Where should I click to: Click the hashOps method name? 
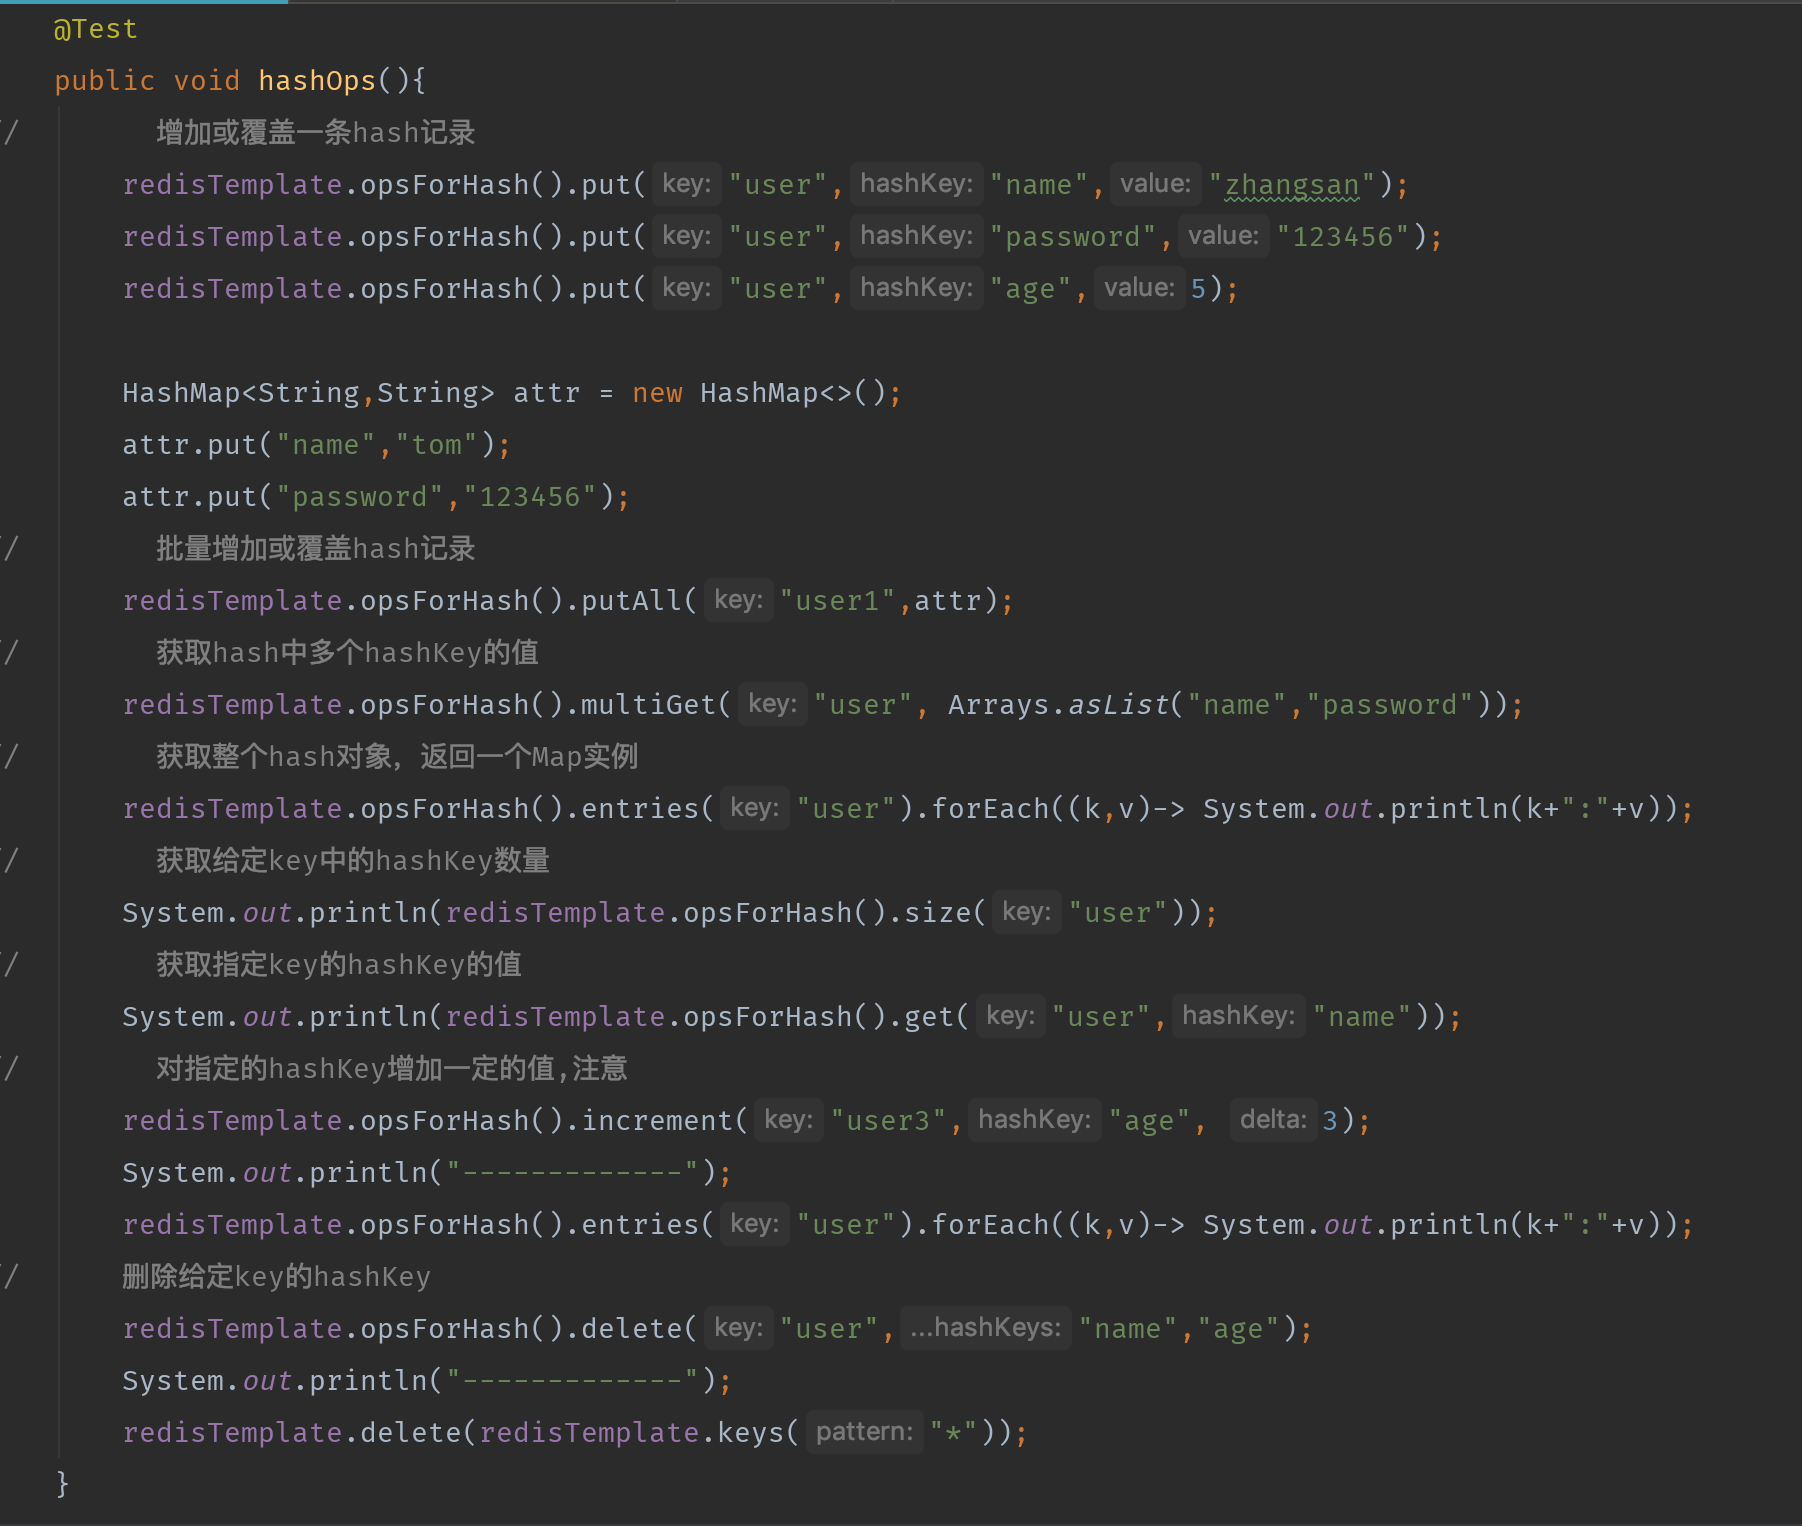point(316,81)
